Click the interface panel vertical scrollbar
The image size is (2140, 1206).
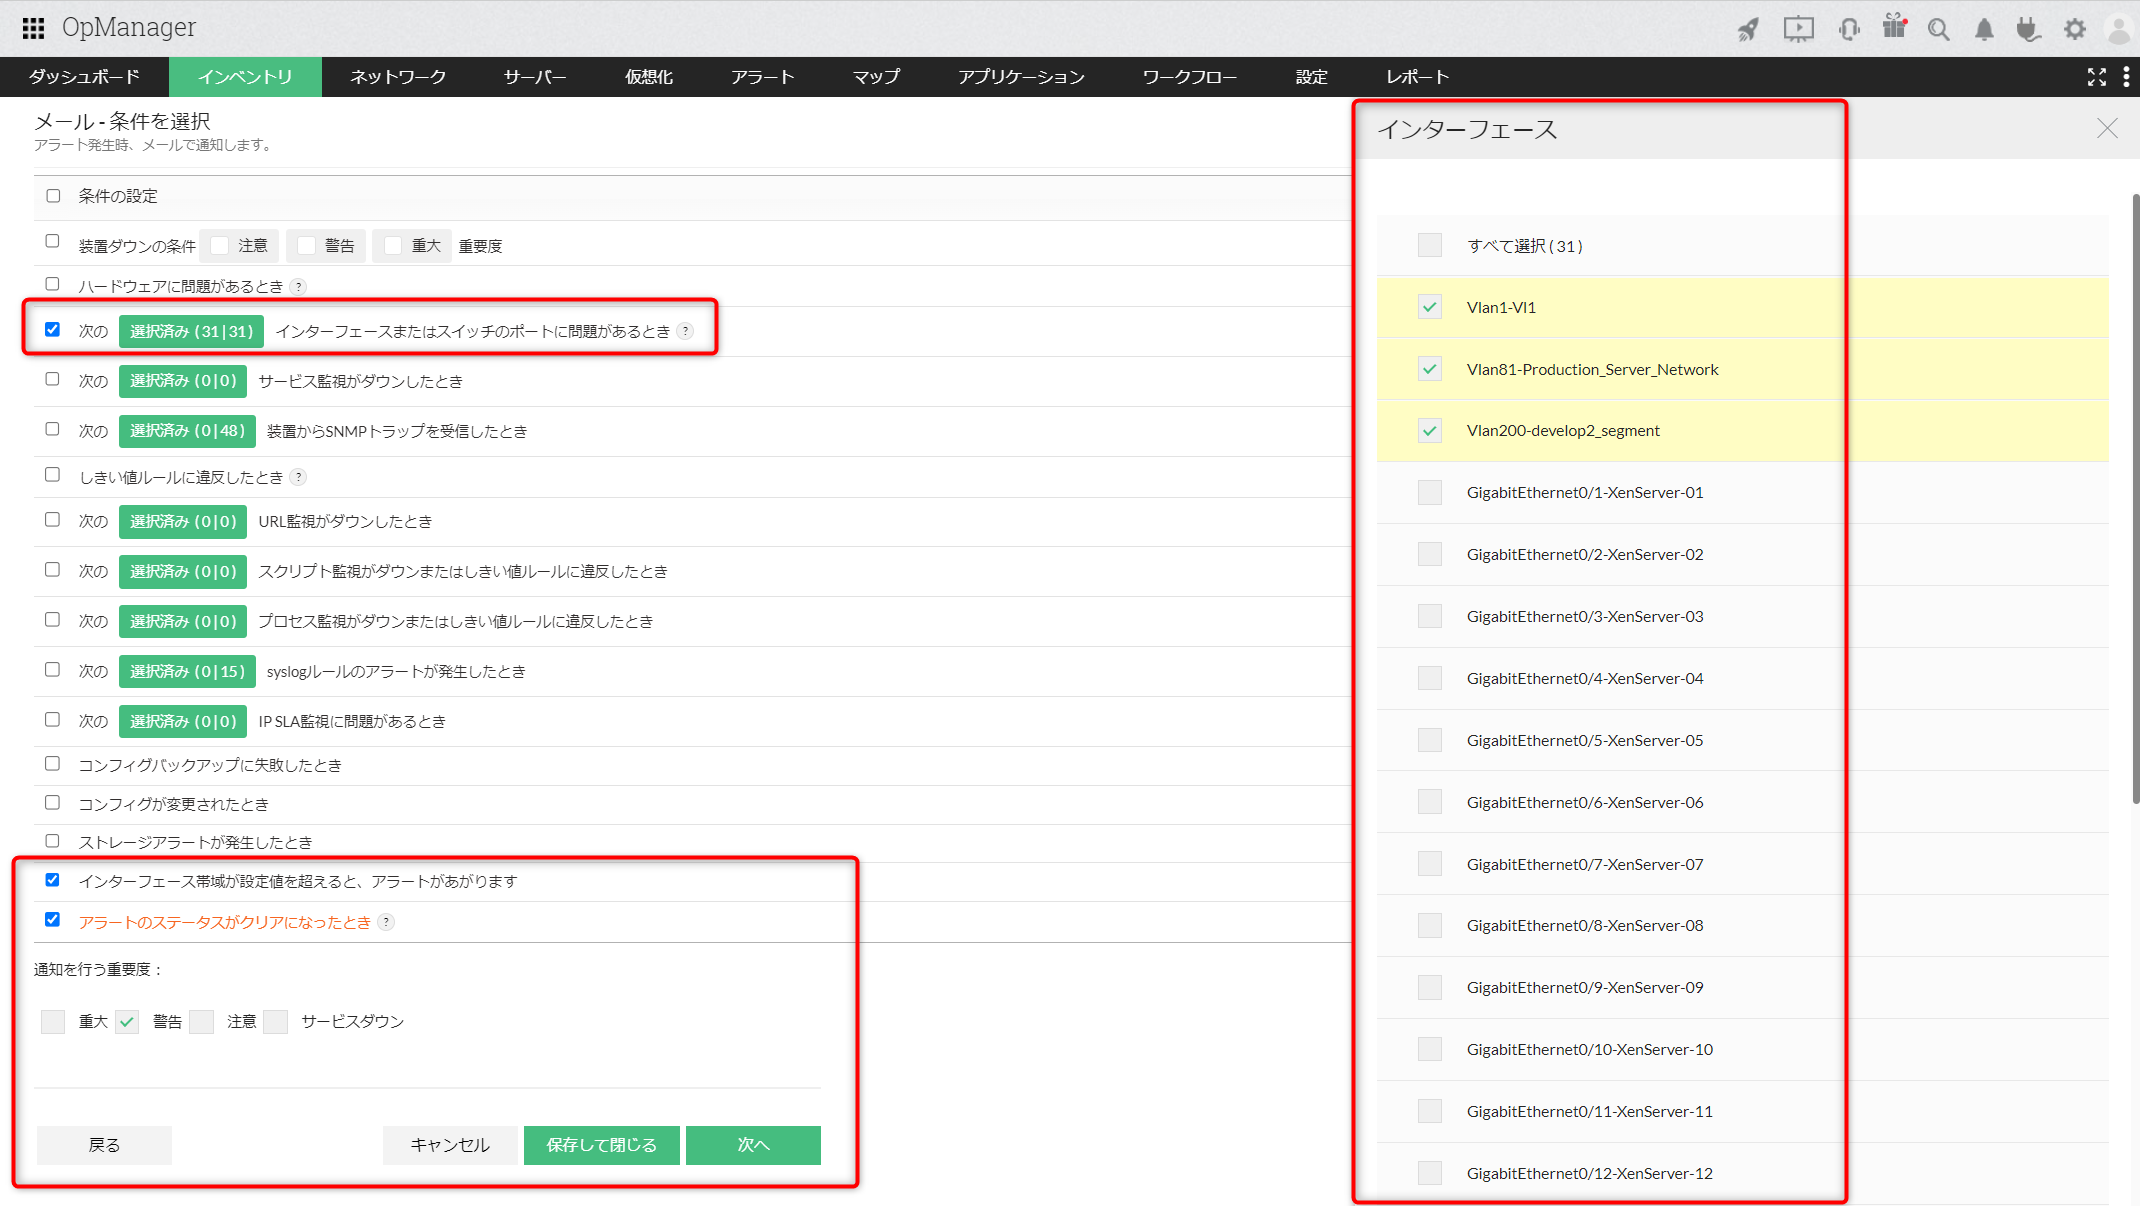click(2134, 500)
